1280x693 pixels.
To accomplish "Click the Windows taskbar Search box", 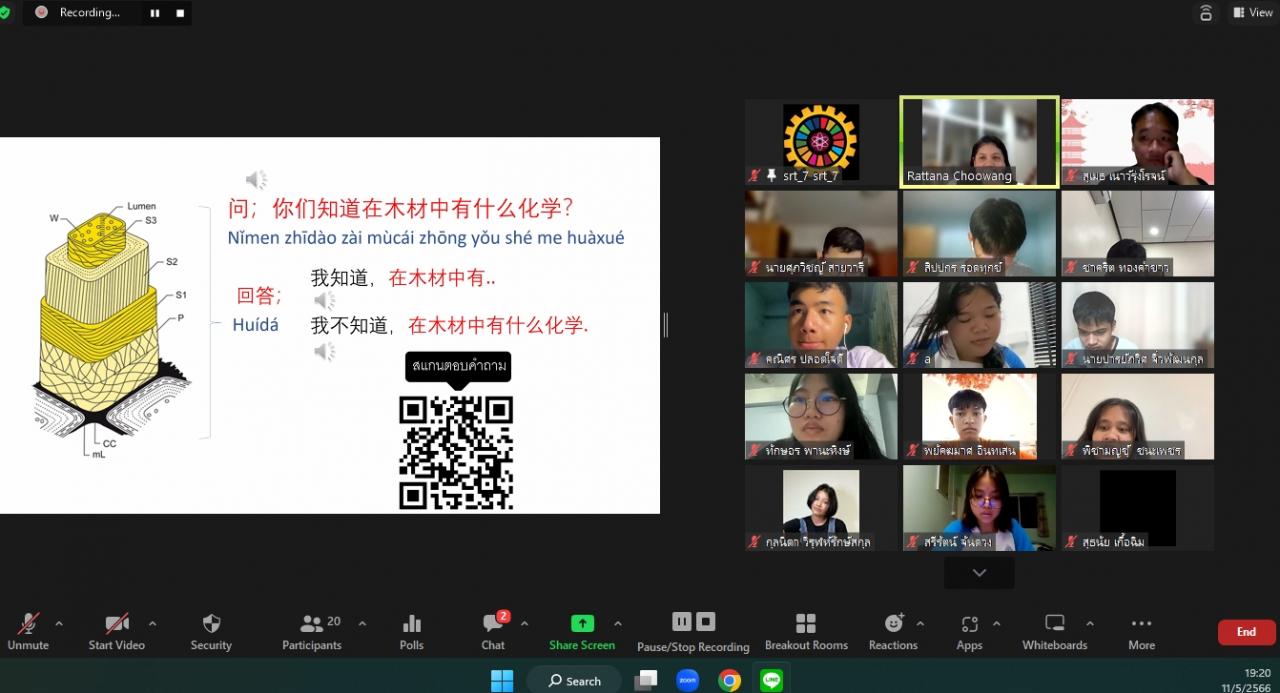I will 574,680.
